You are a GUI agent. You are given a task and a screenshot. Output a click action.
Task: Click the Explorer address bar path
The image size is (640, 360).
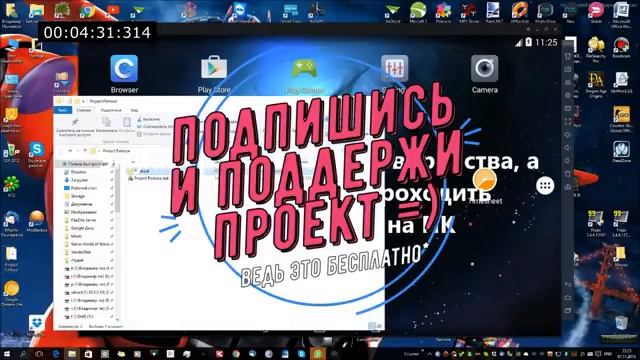coord(116,151)
